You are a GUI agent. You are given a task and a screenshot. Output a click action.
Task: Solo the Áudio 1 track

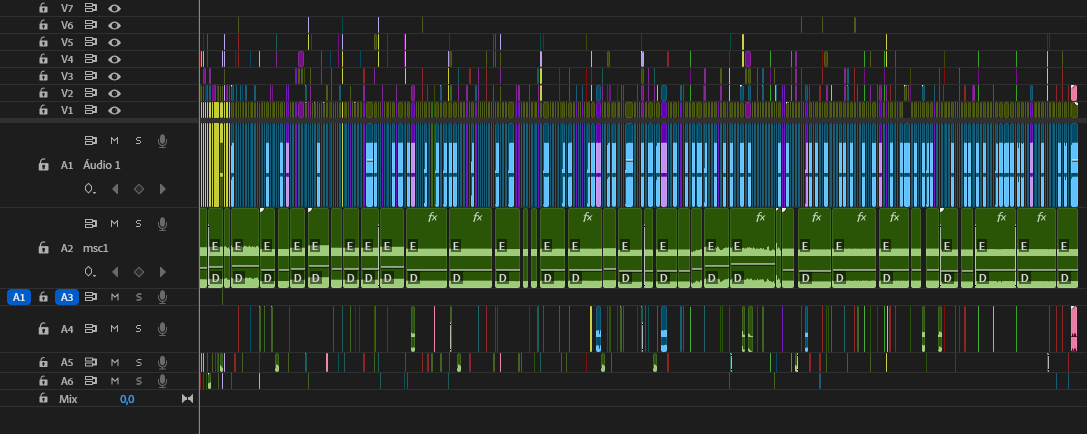[138, 141]
